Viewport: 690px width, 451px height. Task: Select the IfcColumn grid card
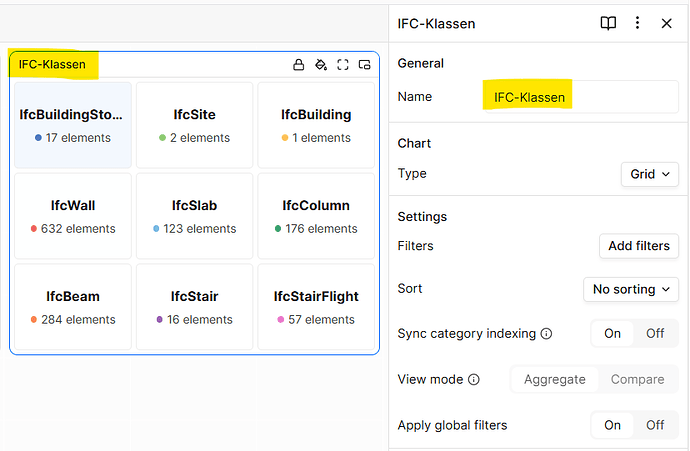316,216
